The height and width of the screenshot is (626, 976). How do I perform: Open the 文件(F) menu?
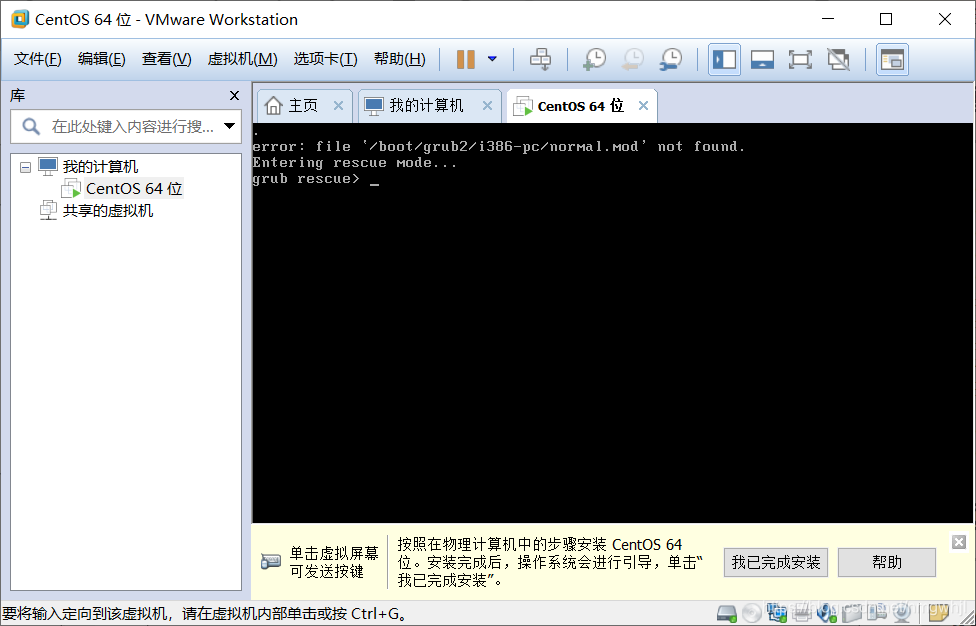(x=37, y=59)
